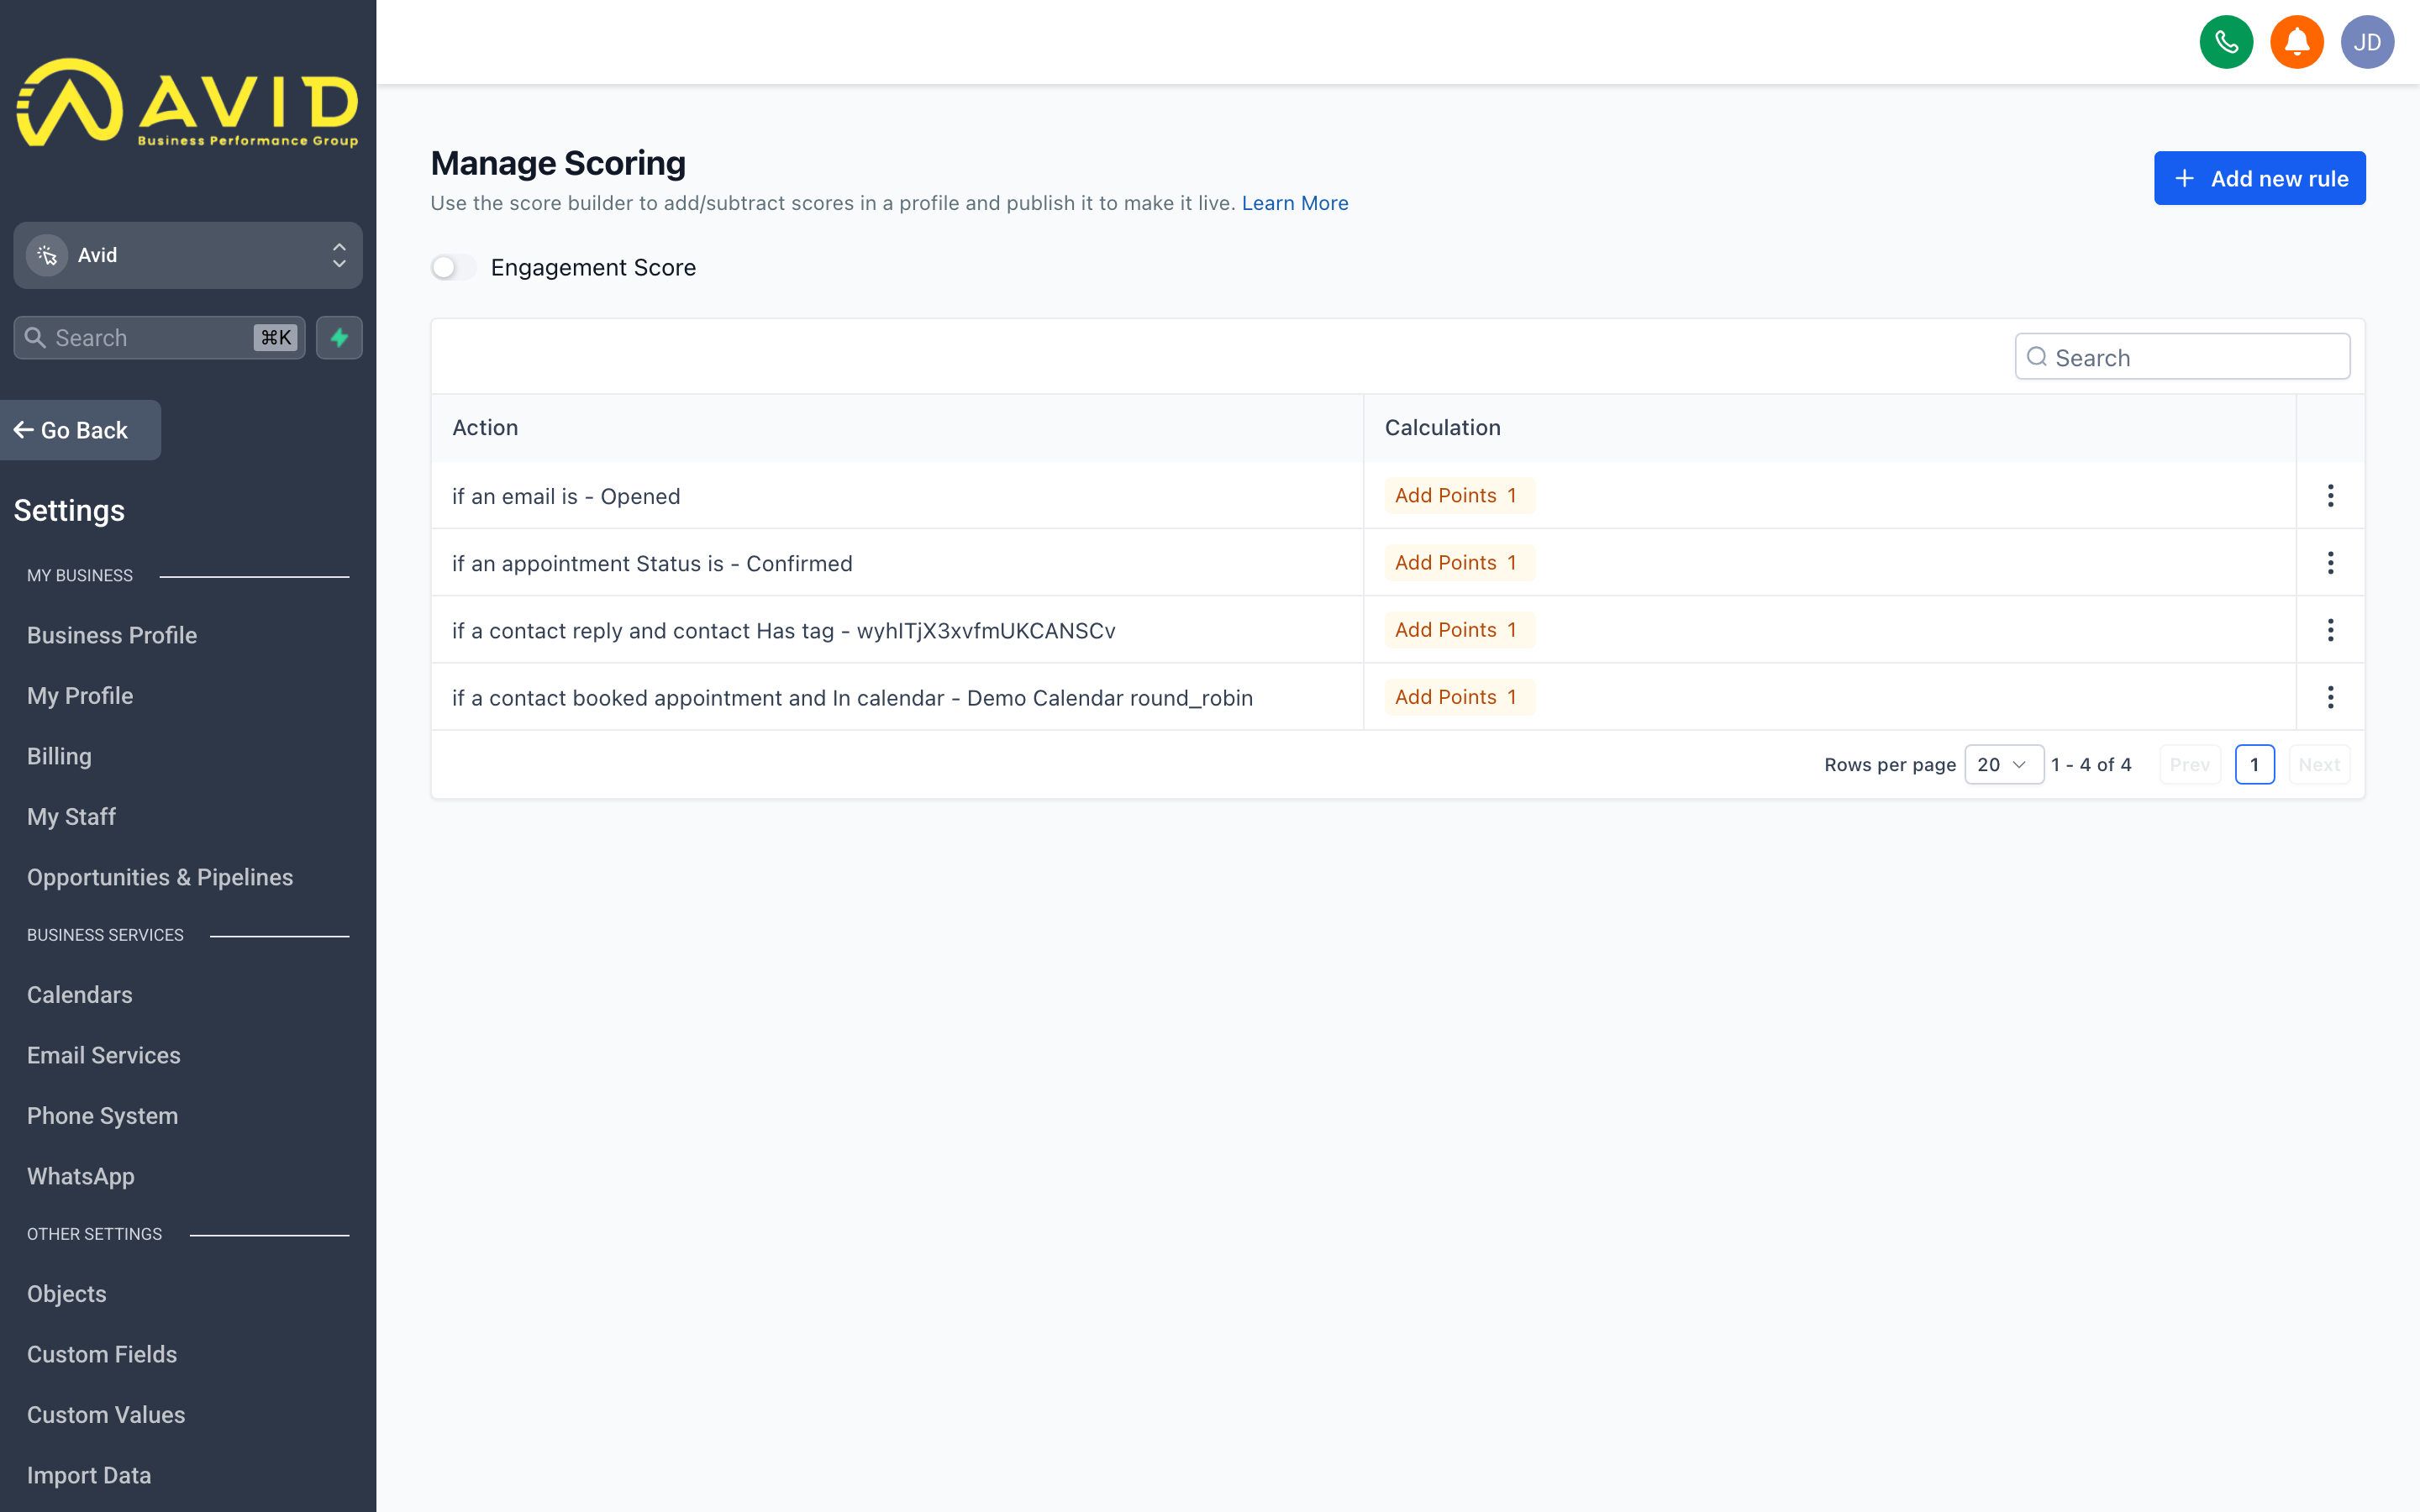
Task: Select 'if an email is - Opened' row text
Action: coord(566,496)
